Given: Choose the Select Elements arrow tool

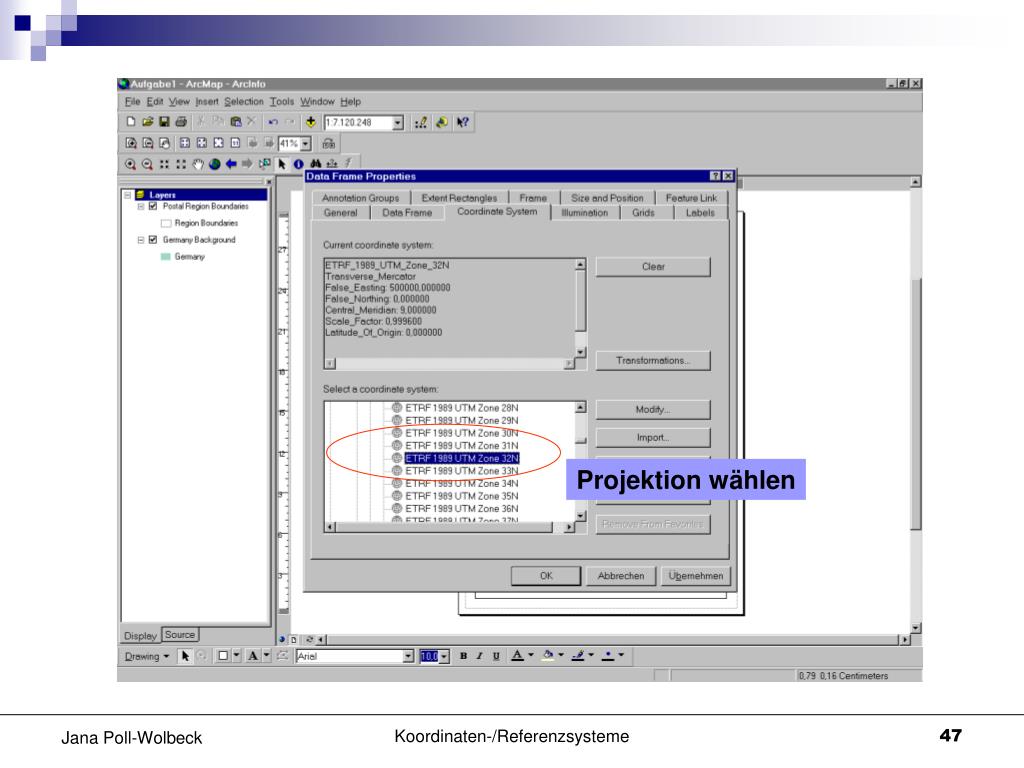Looking at the screenshot, I should click(x=282, y=164).
